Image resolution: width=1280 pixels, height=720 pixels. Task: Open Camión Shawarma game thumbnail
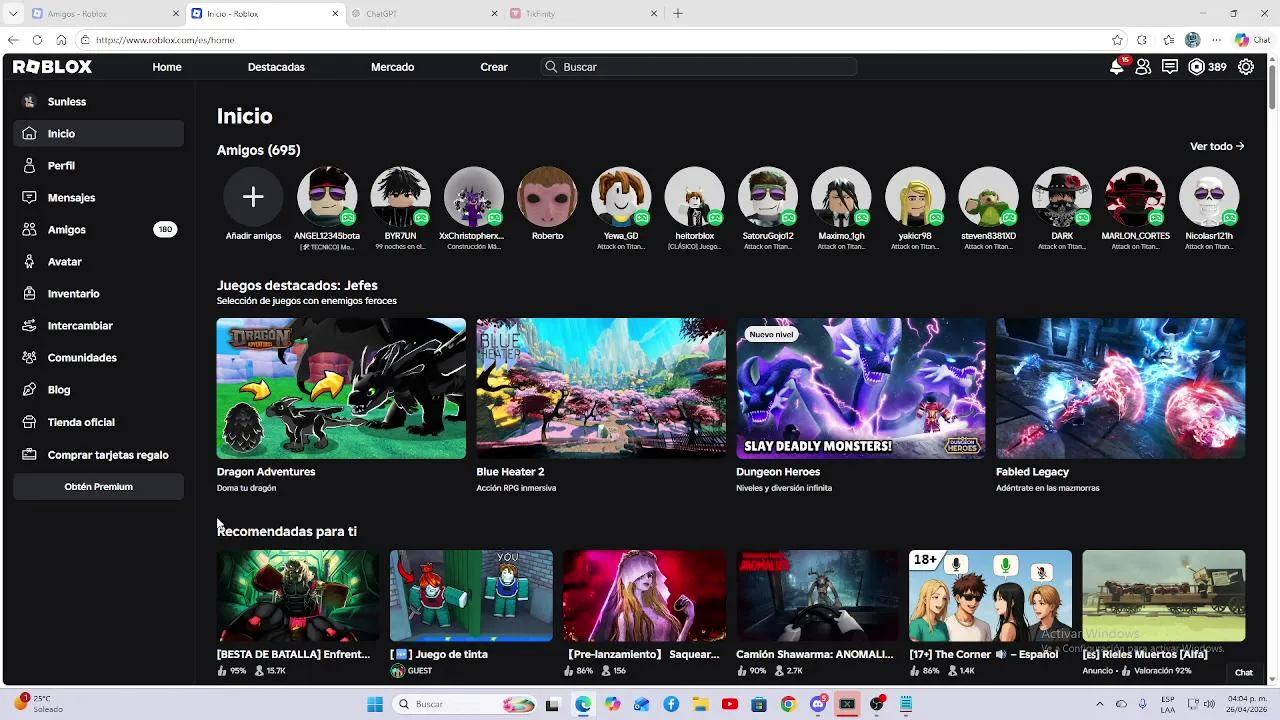click(x=817, y=595)
